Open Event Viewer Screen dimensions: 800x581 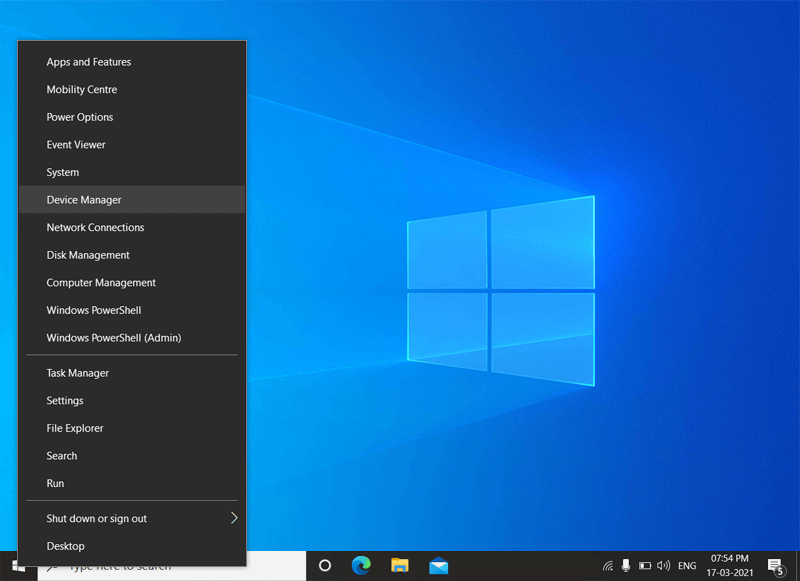point(75,144)
